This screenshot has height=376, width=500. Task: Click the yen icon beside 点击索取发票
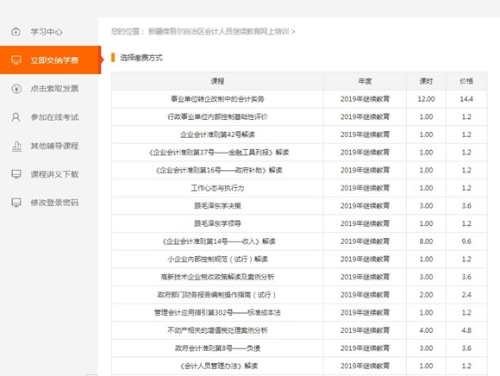click(x=16, y=89)
